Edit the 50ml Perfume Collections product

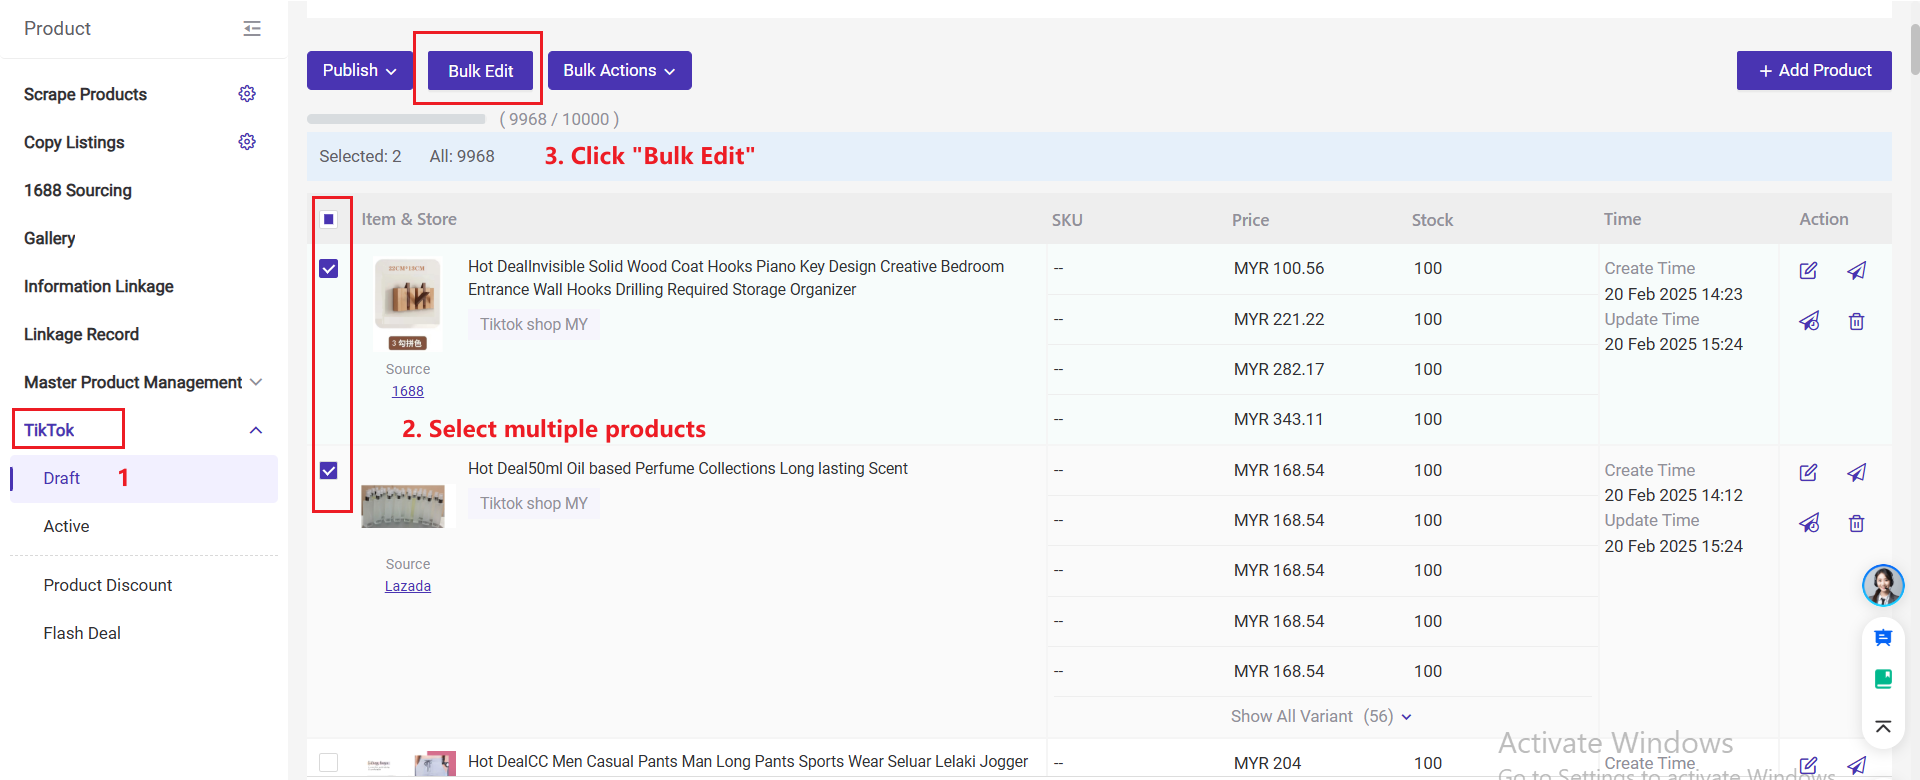(x=1808, y=472)
